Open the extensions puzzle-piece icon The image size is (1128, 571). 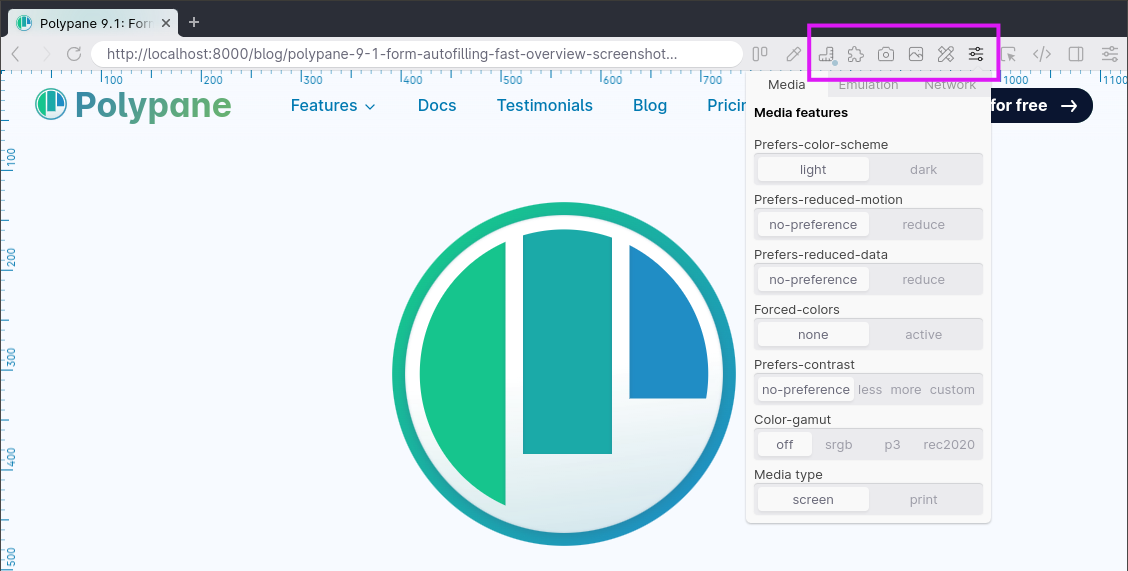[855, 54]
